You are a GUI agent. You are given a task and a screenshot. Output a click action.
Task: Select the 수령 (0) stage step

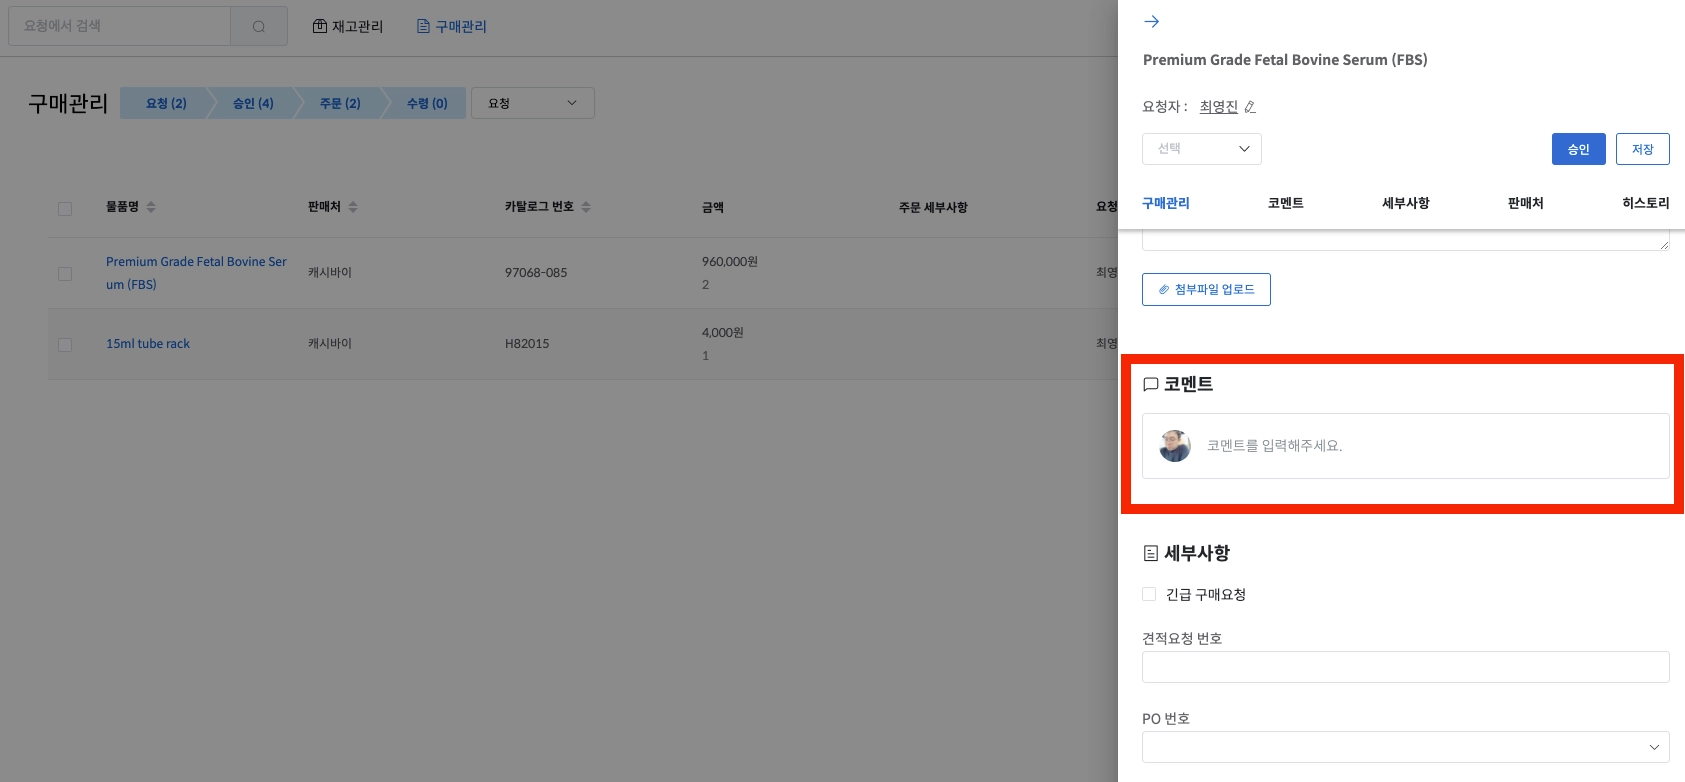[427, 103]
